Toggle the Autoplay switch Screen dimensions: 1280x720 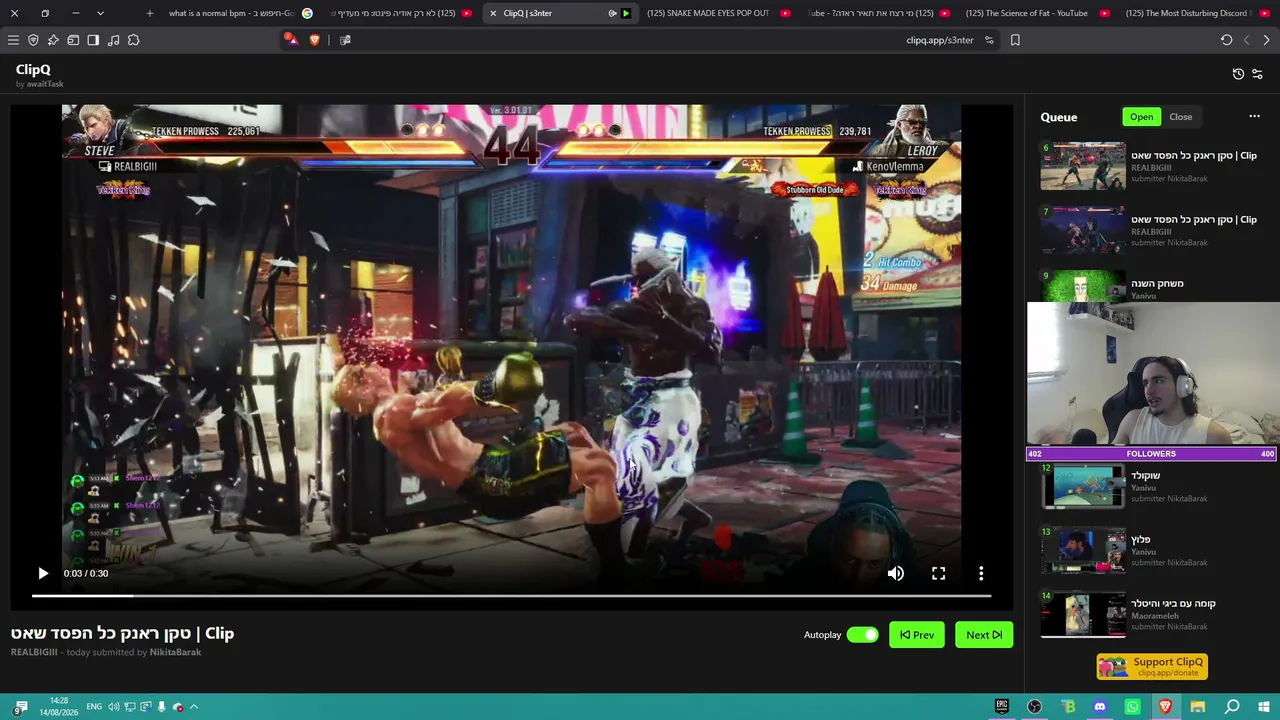coord(862,635)
